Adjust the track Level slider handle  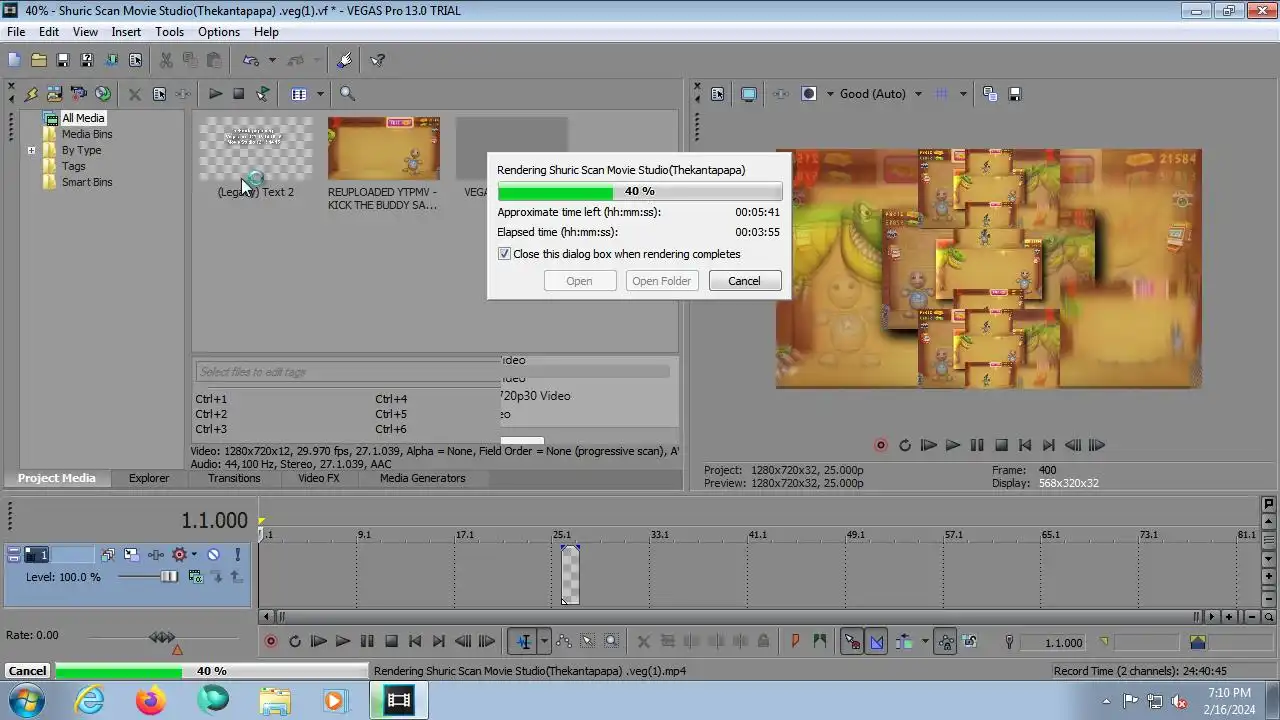(169, 577)
